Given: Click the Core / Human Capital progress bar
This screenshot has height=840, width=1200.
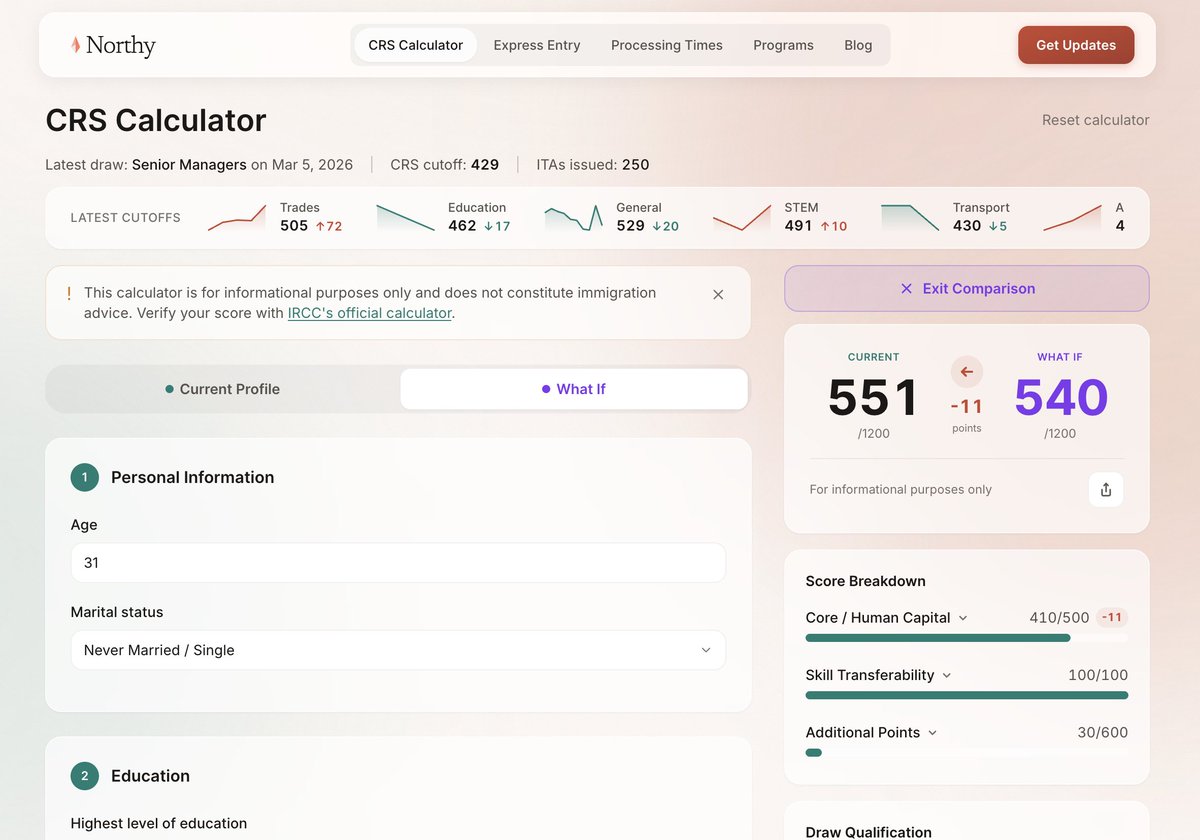Looking at the screenshot, I should pyautogui.click(x=967, y=638).
